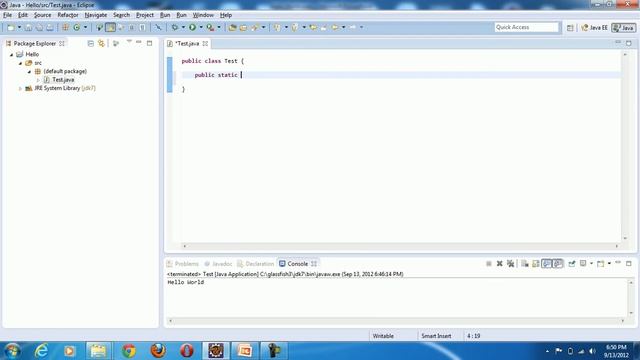The height and width of the screenshot is (360, 640).
Task: Click the Open Type folder icon
Action: point(233,27)
